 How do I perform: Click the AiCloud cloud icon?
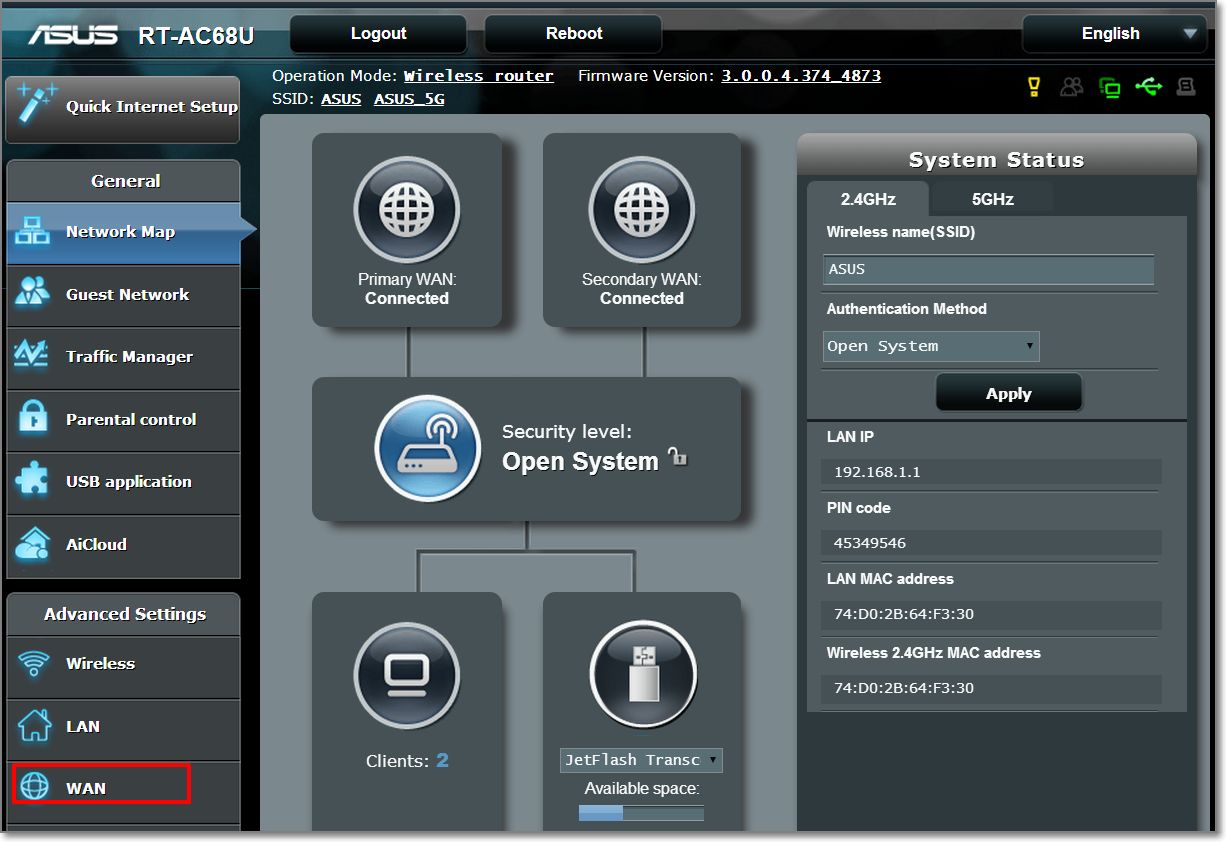pos(33,544)
